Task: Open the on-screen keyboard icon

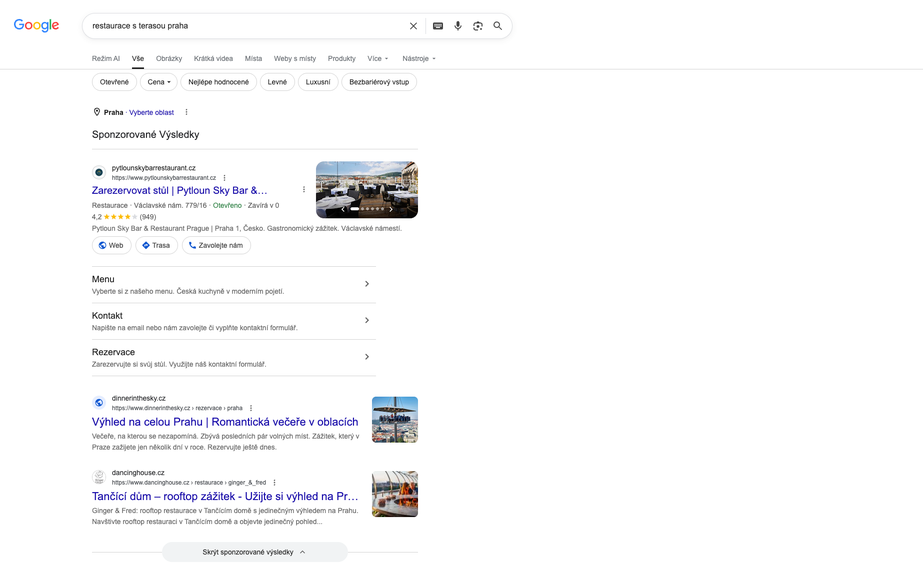Action: [x=438, y=26]
